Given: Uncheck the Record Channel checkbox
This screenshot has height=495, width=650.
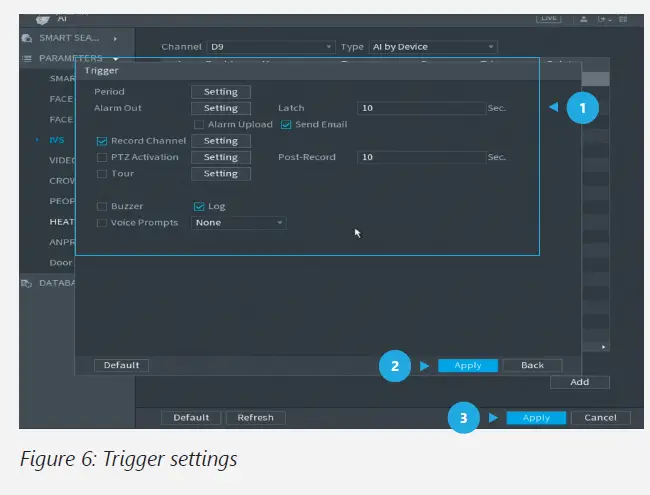Looking at the screenshot, I should pos(102,141).
